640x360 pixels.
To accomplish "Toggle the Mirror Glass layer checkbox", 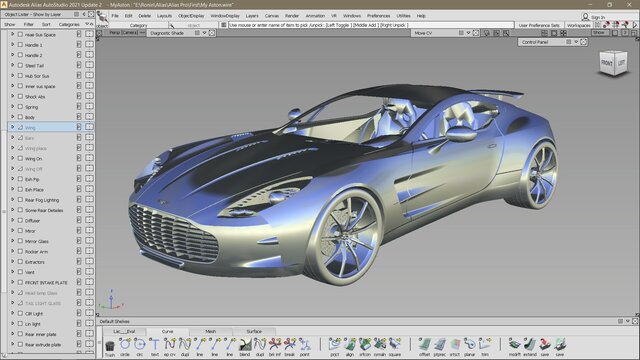I will coord(20,241).
